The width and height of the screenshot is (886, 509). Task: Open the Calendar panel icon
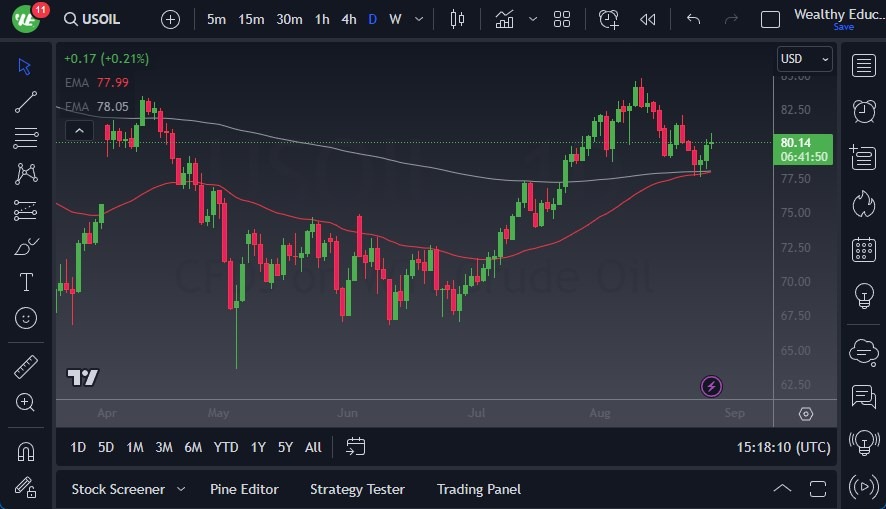(x=863, y=250)
